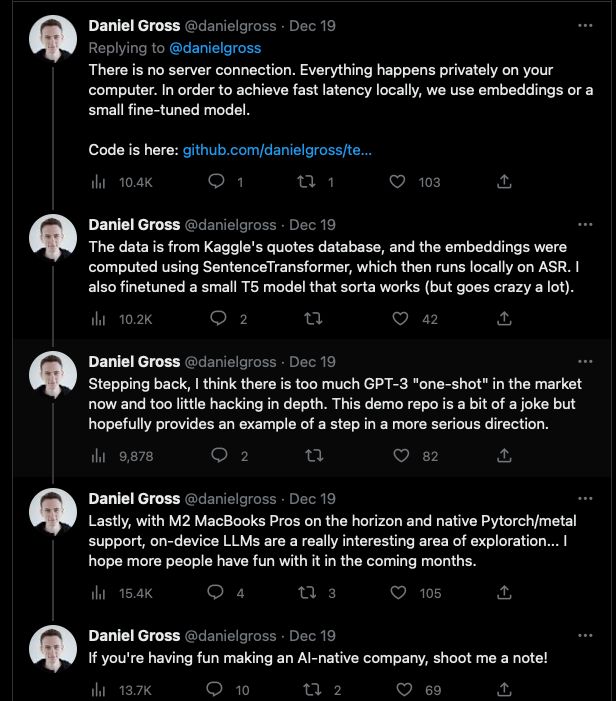Open Daniel Gross profile name on first tweet

coord(134,25)
